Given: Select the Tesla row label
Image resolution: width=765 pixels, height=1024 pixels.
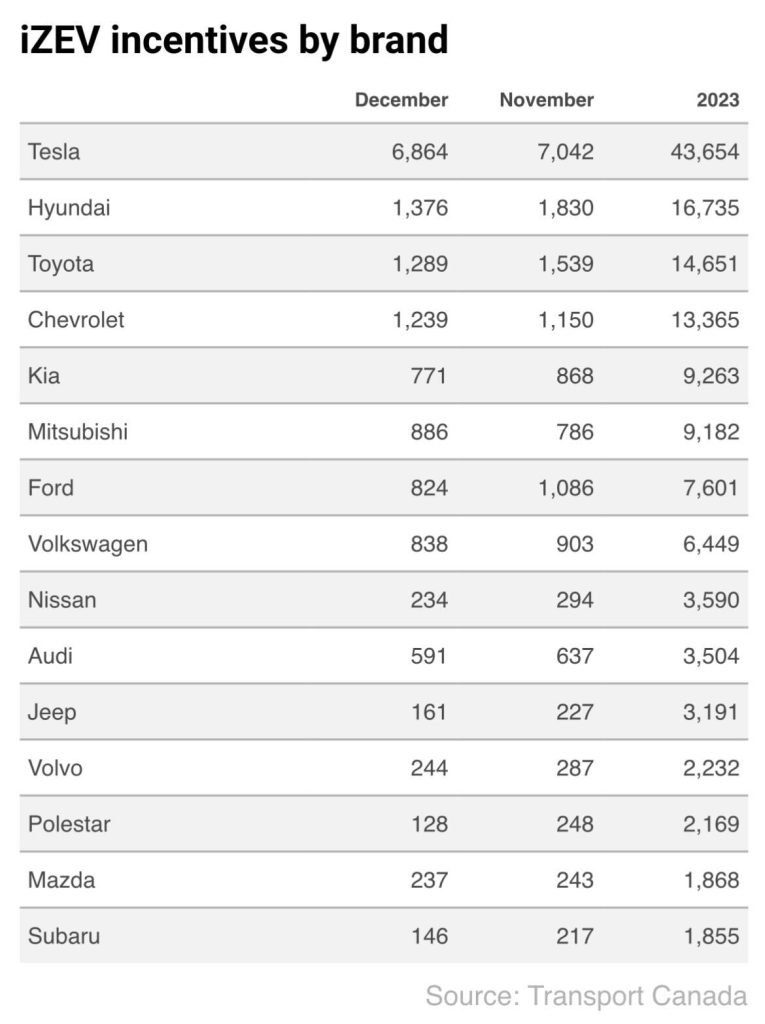Looking at the screenshot, I should coord(54,152).
